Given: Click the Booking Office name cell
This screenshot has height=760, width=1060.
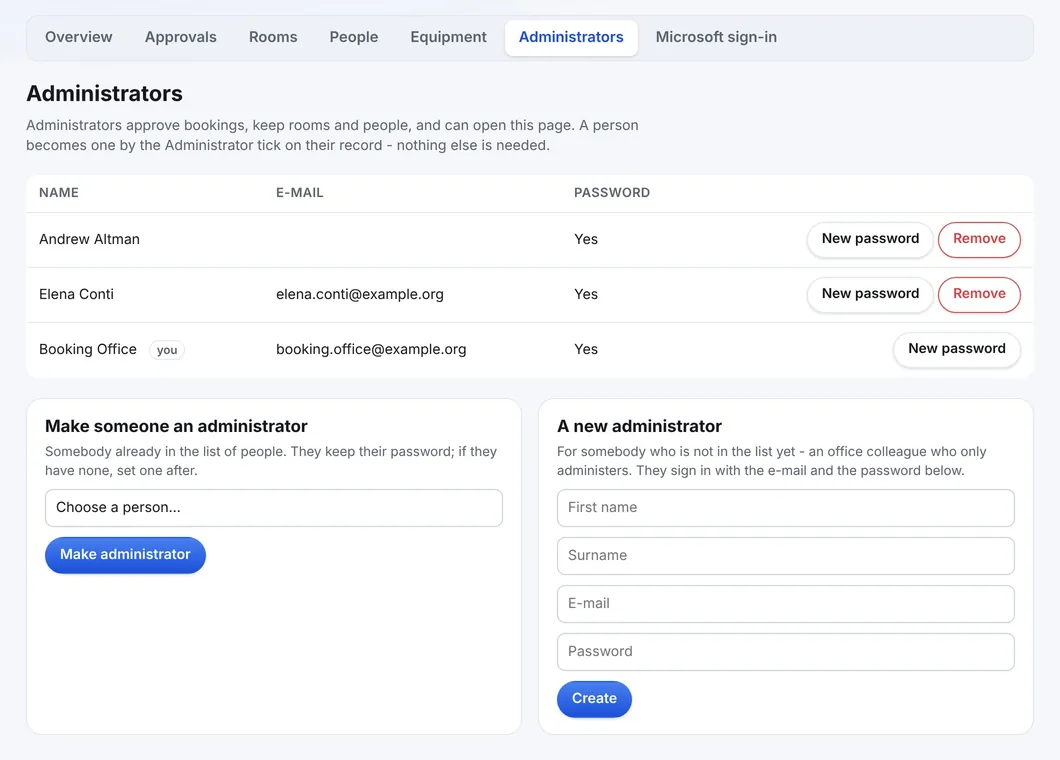Looking at the screenshot, I should (88, 349).
